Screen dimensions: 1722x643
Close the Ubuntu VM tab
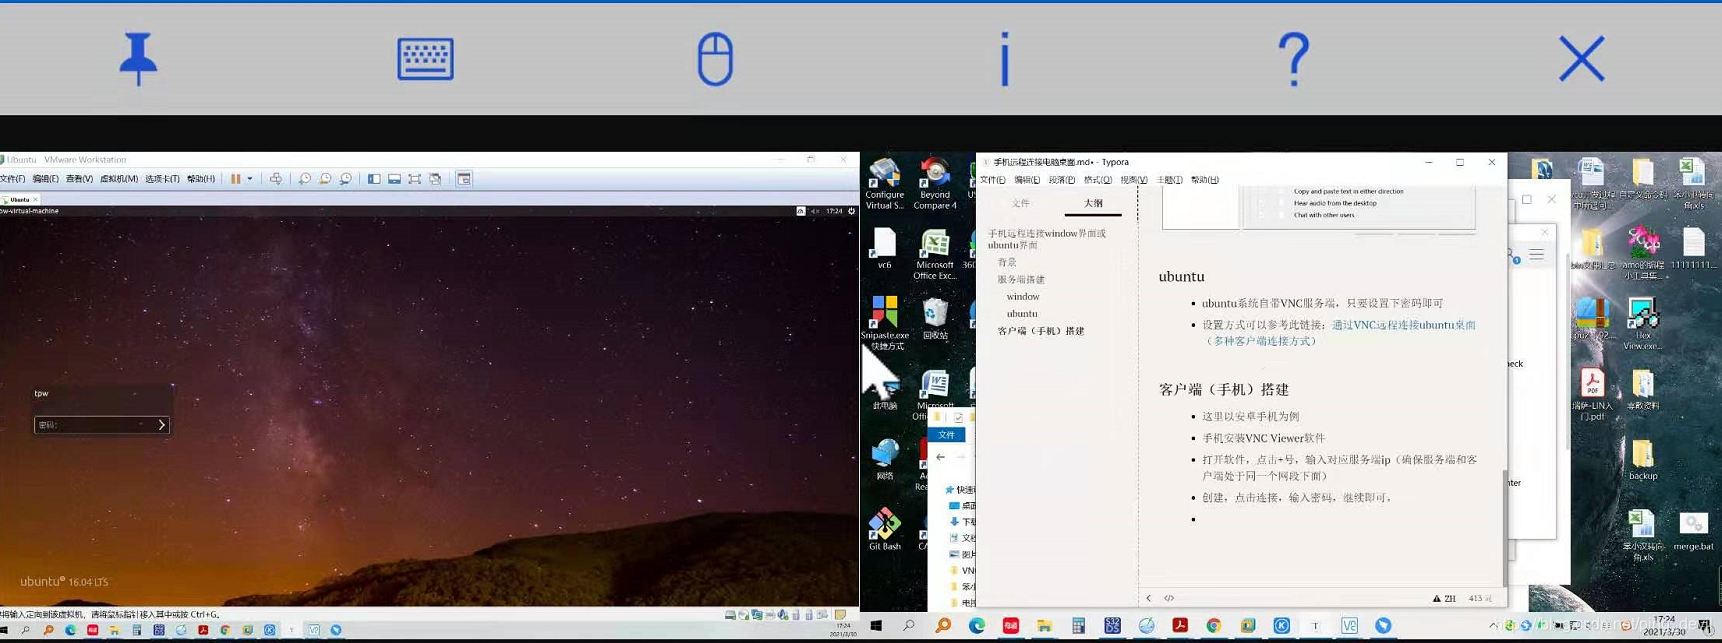(x=36, y=200)
